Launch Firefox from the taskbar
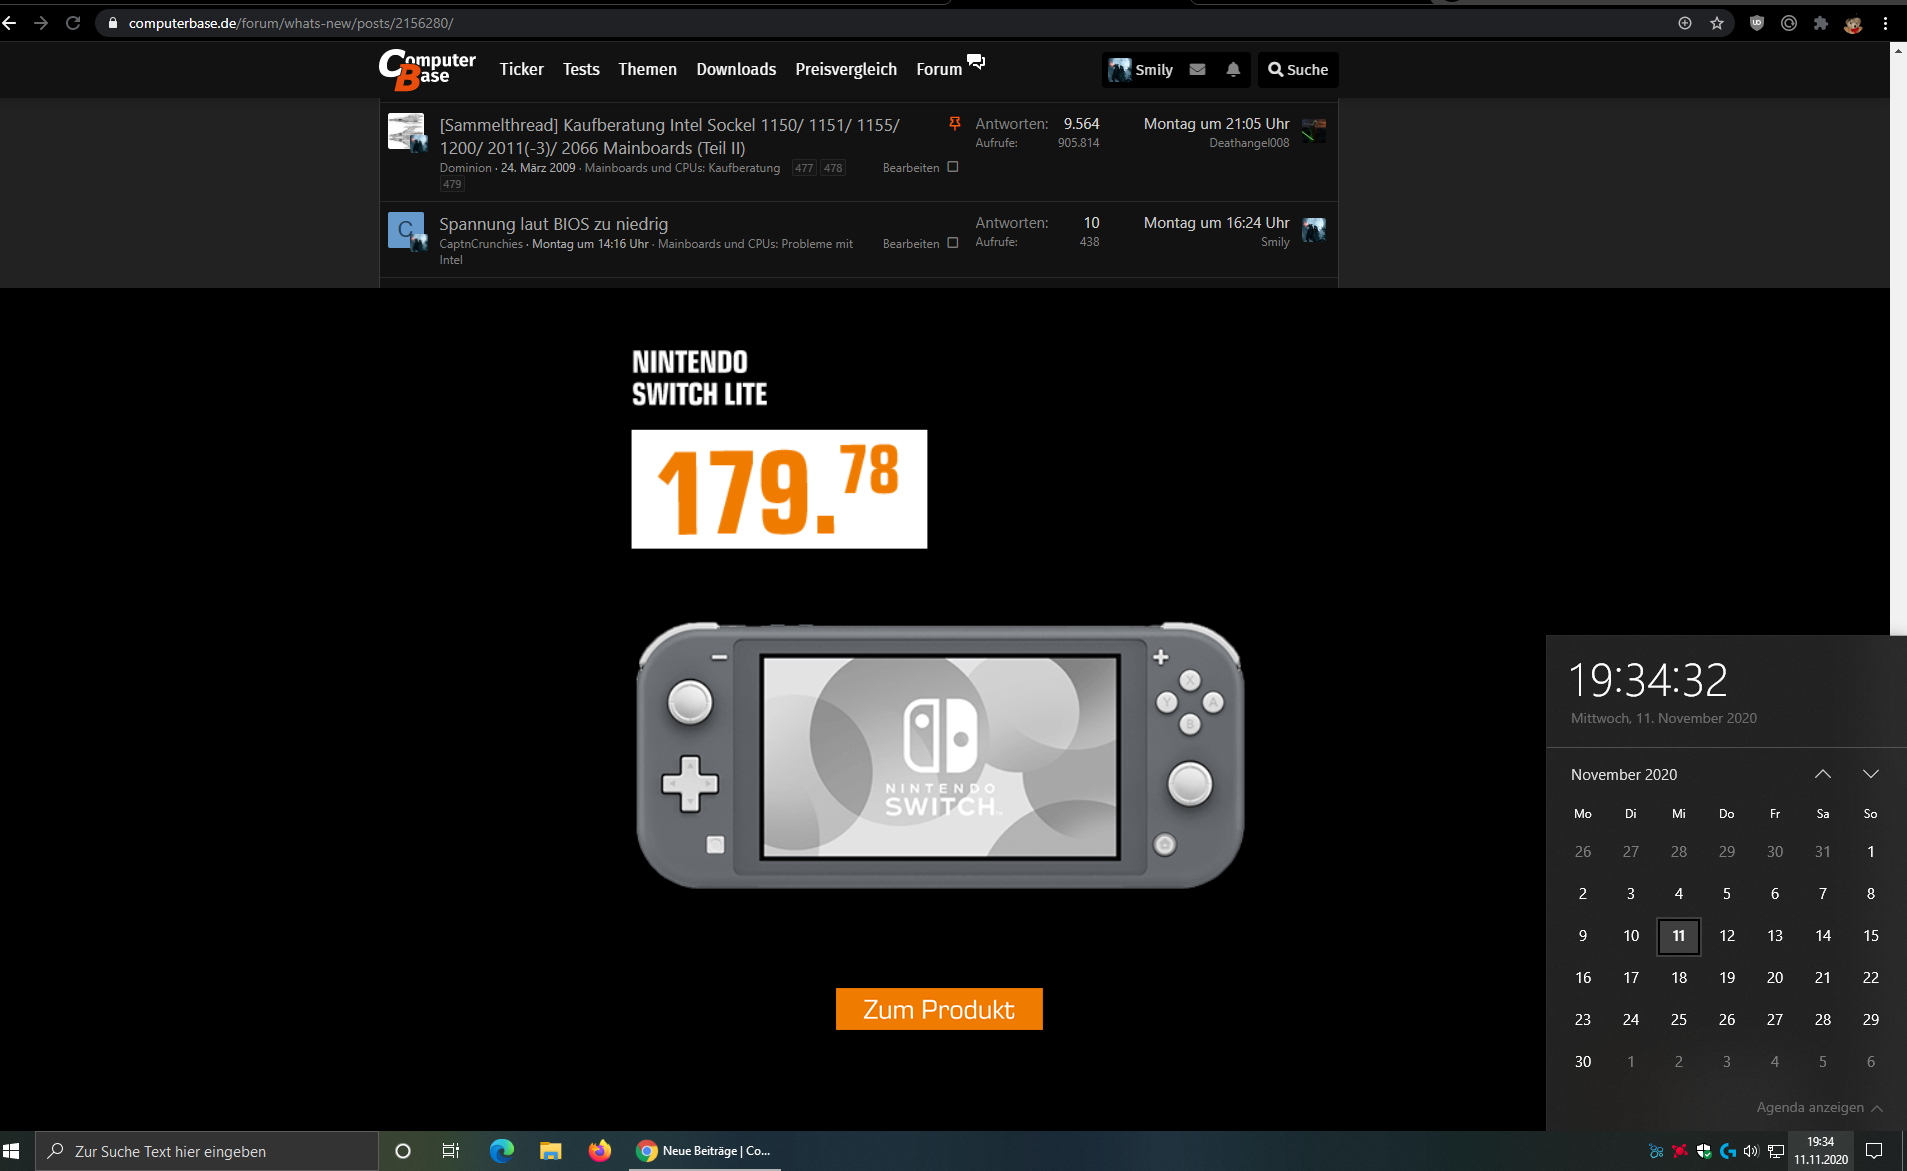This screenshot has height=1171, width=1907. tap(599, 1151)
